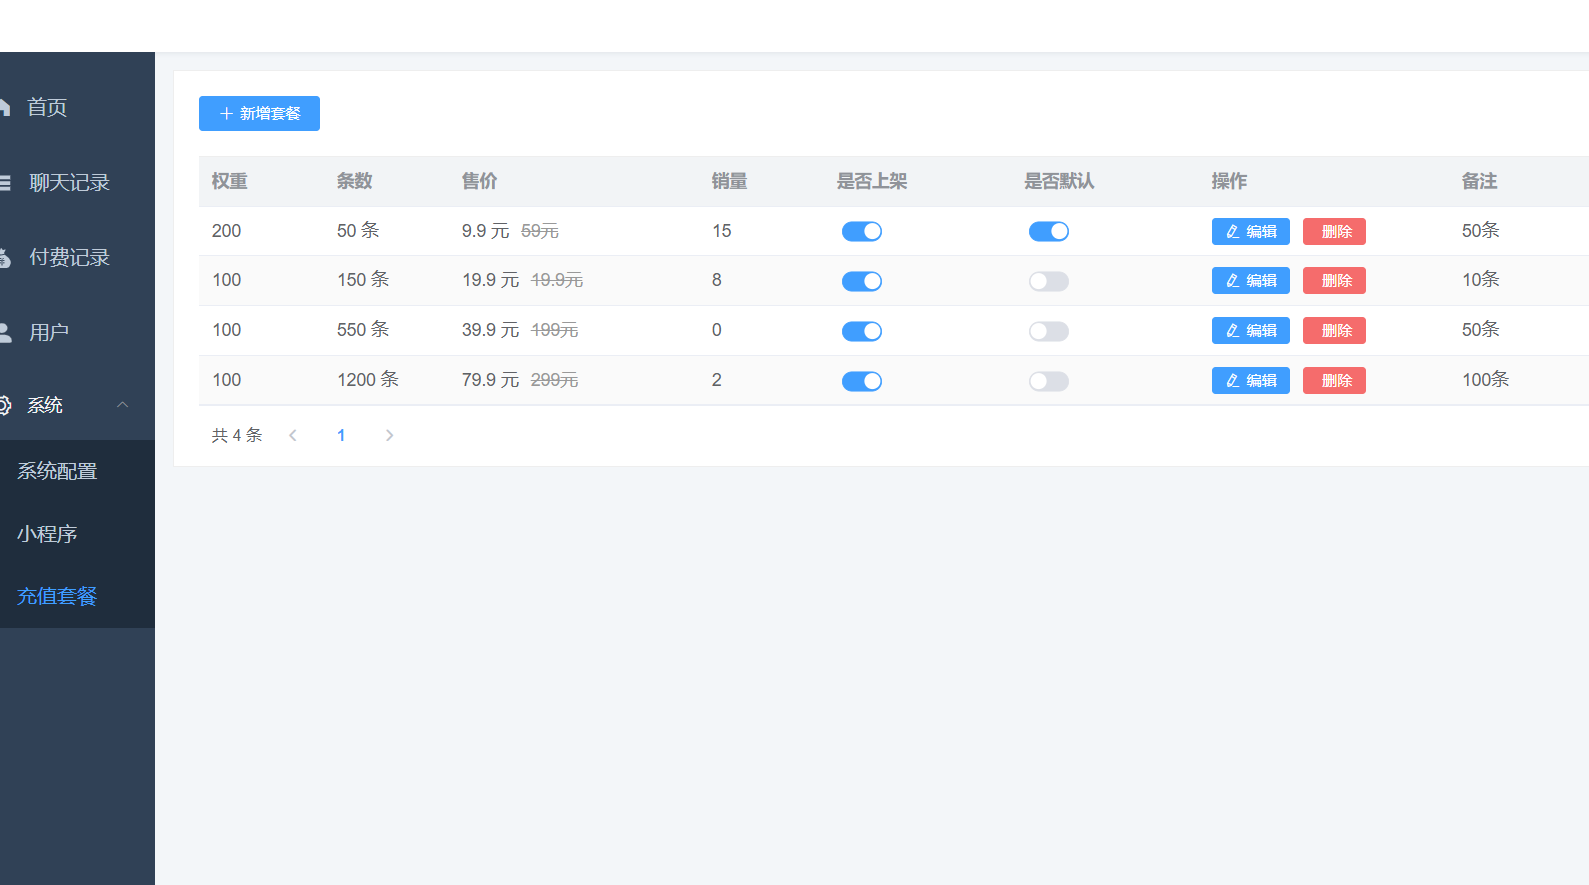
Task: Open the 小程序 menu item
Action: click(47, 534)
